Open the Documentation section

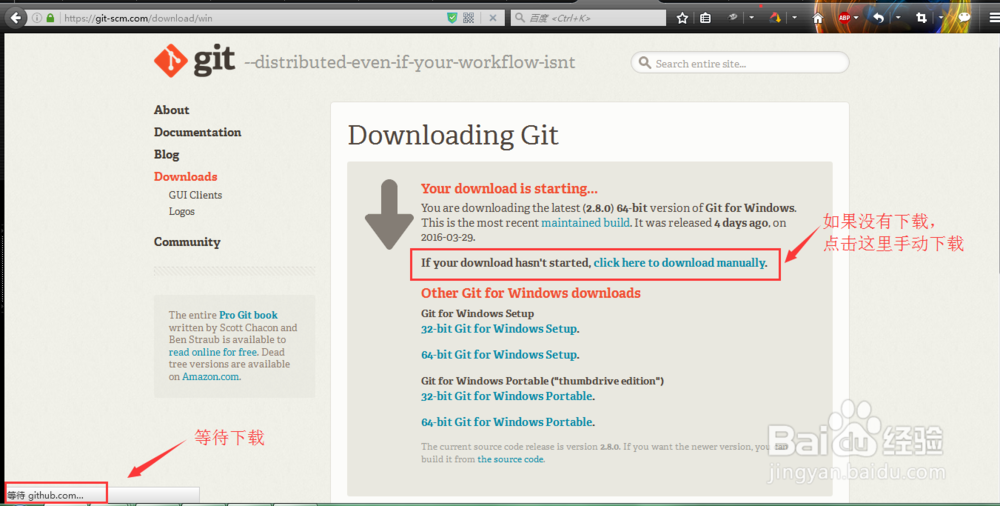point(198,132)
